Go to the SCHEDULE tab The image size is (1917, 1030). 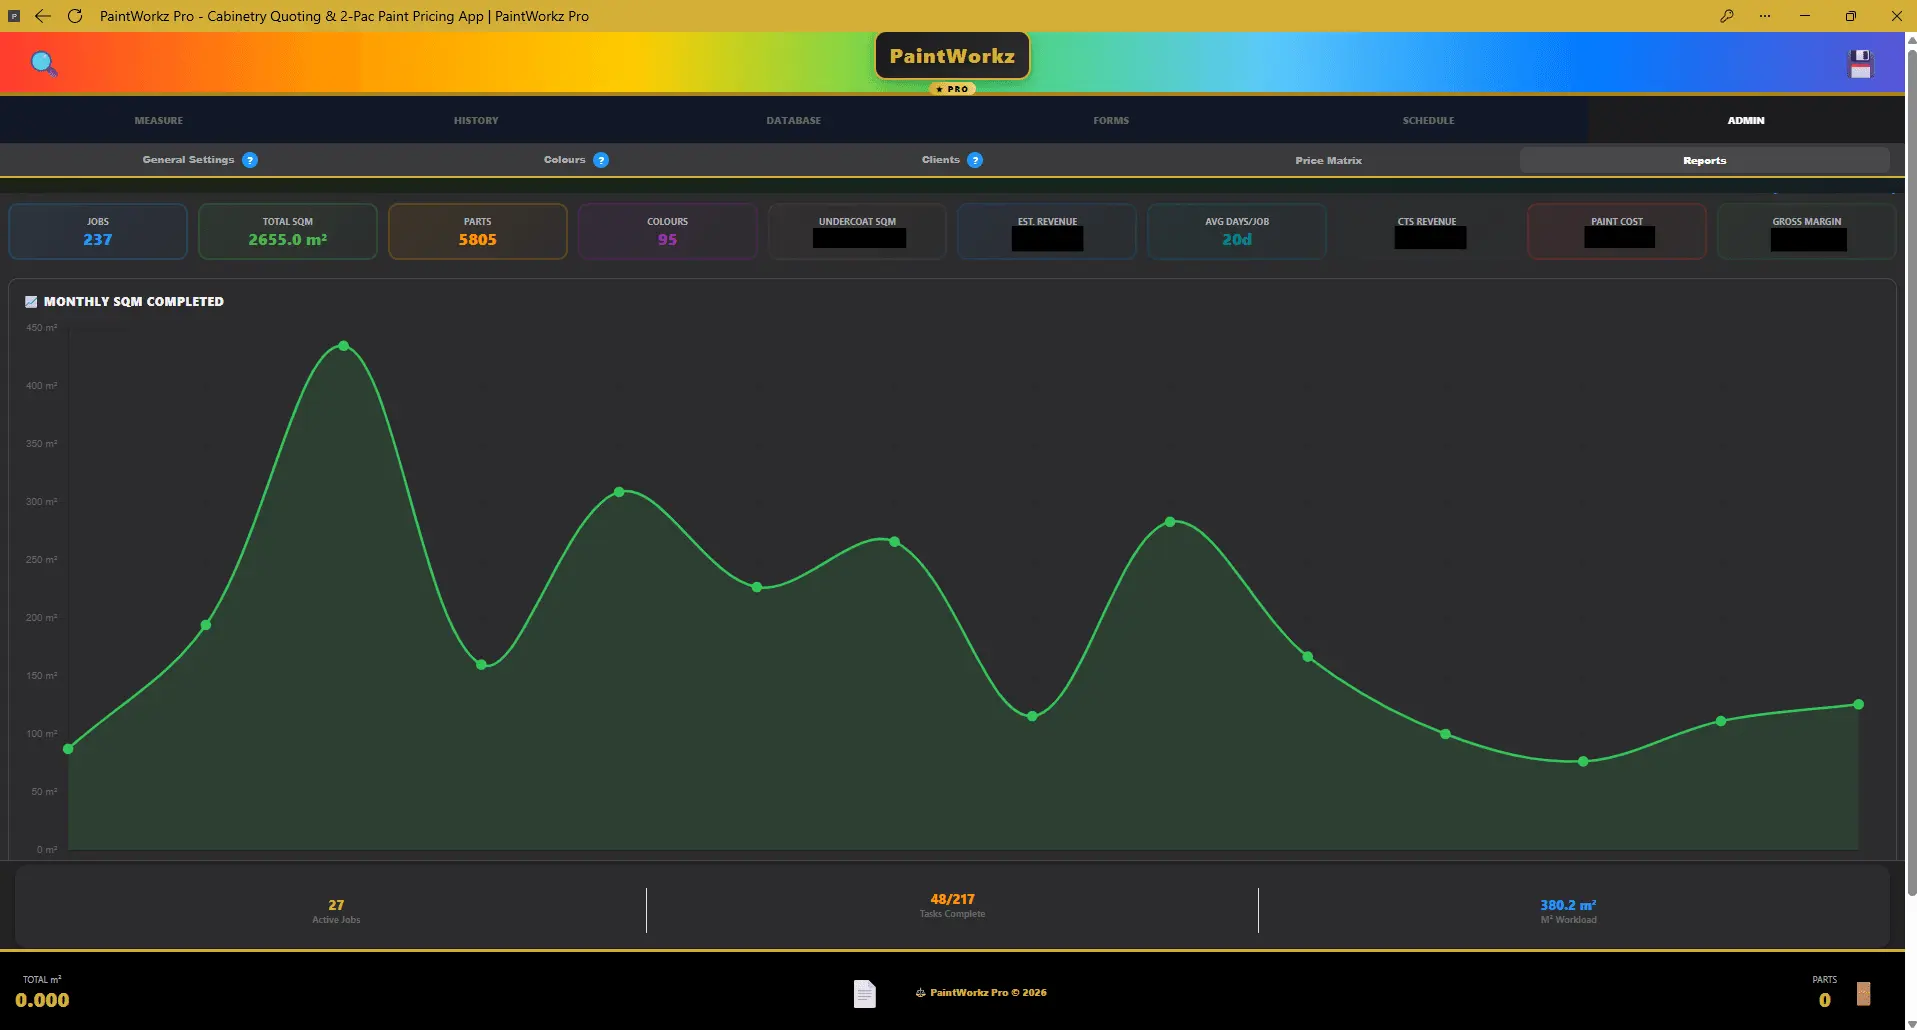click(1428, 120)
